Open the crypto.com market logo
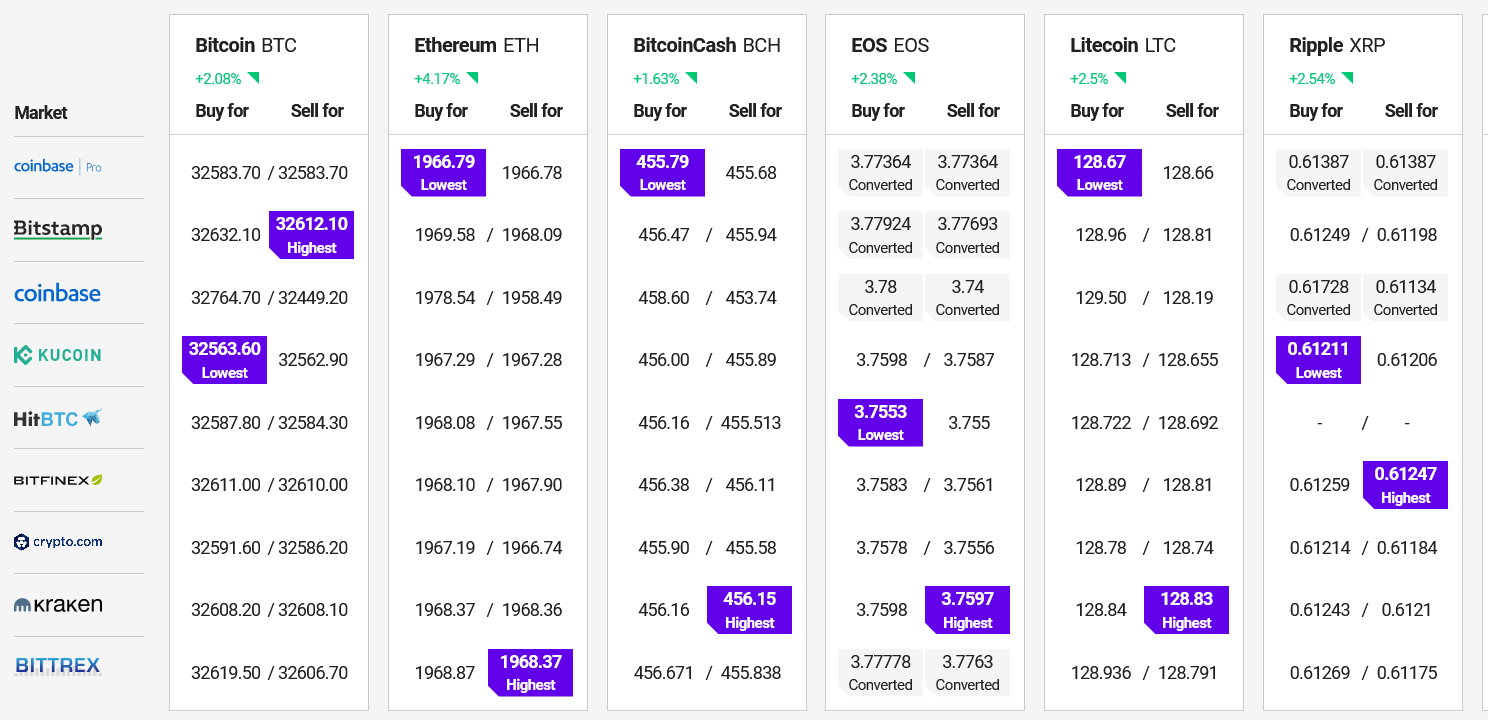 click(x=58, y=542)
